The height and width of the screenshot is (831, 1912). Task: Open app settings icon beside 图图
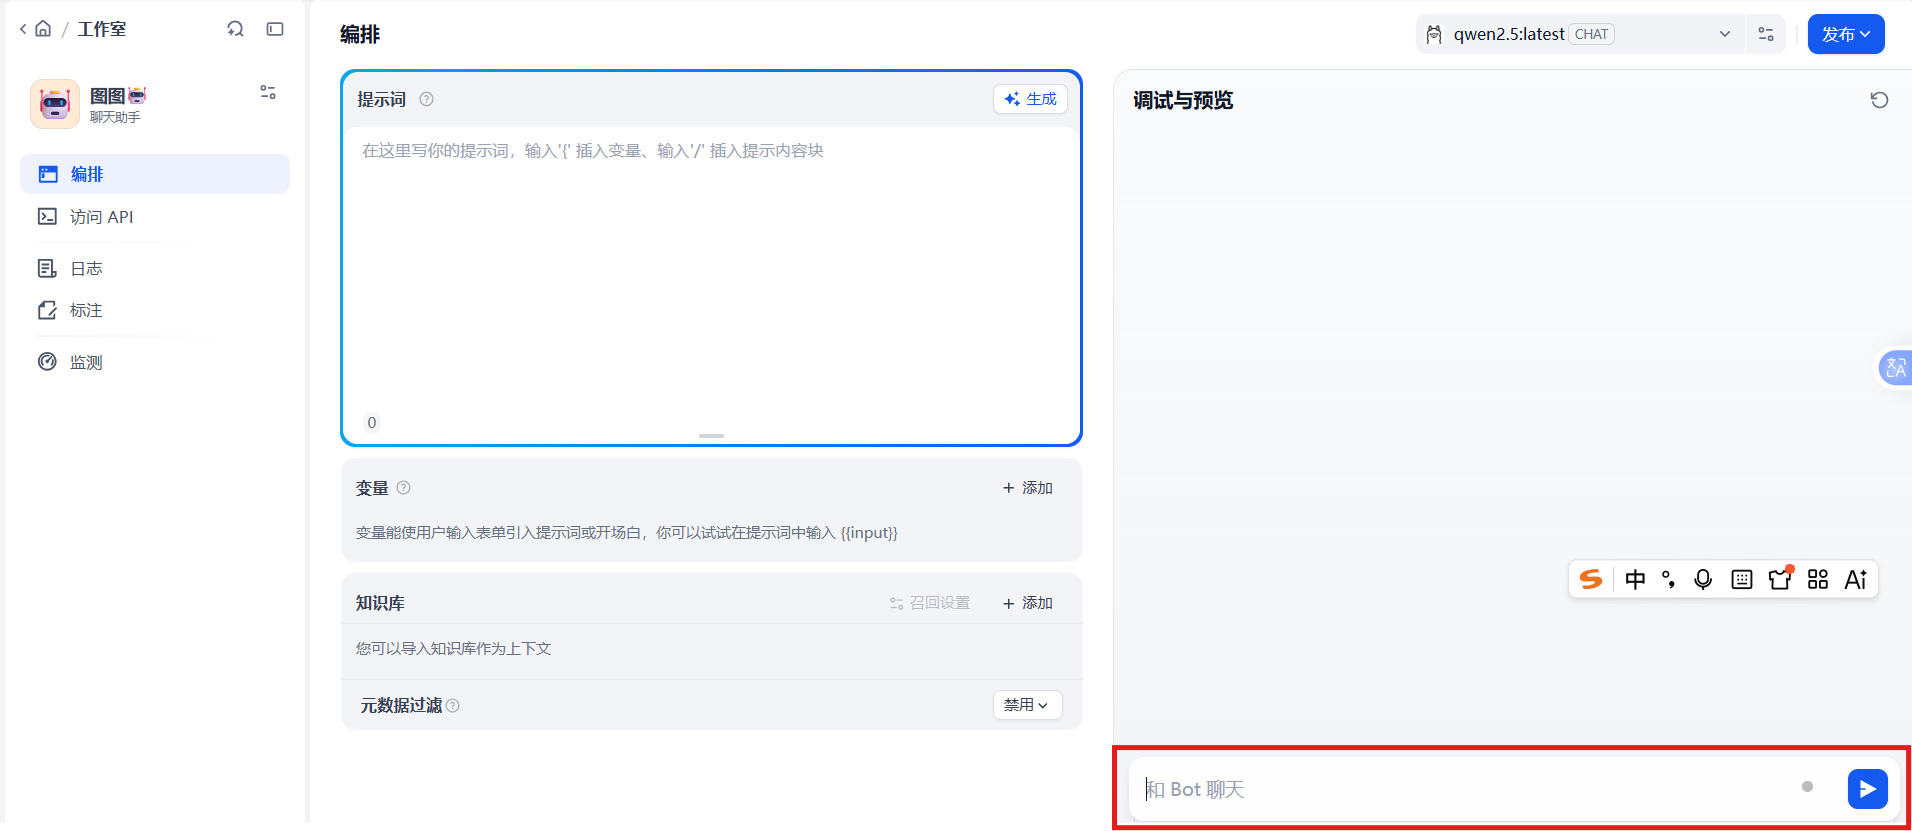[x=268, y=92]
